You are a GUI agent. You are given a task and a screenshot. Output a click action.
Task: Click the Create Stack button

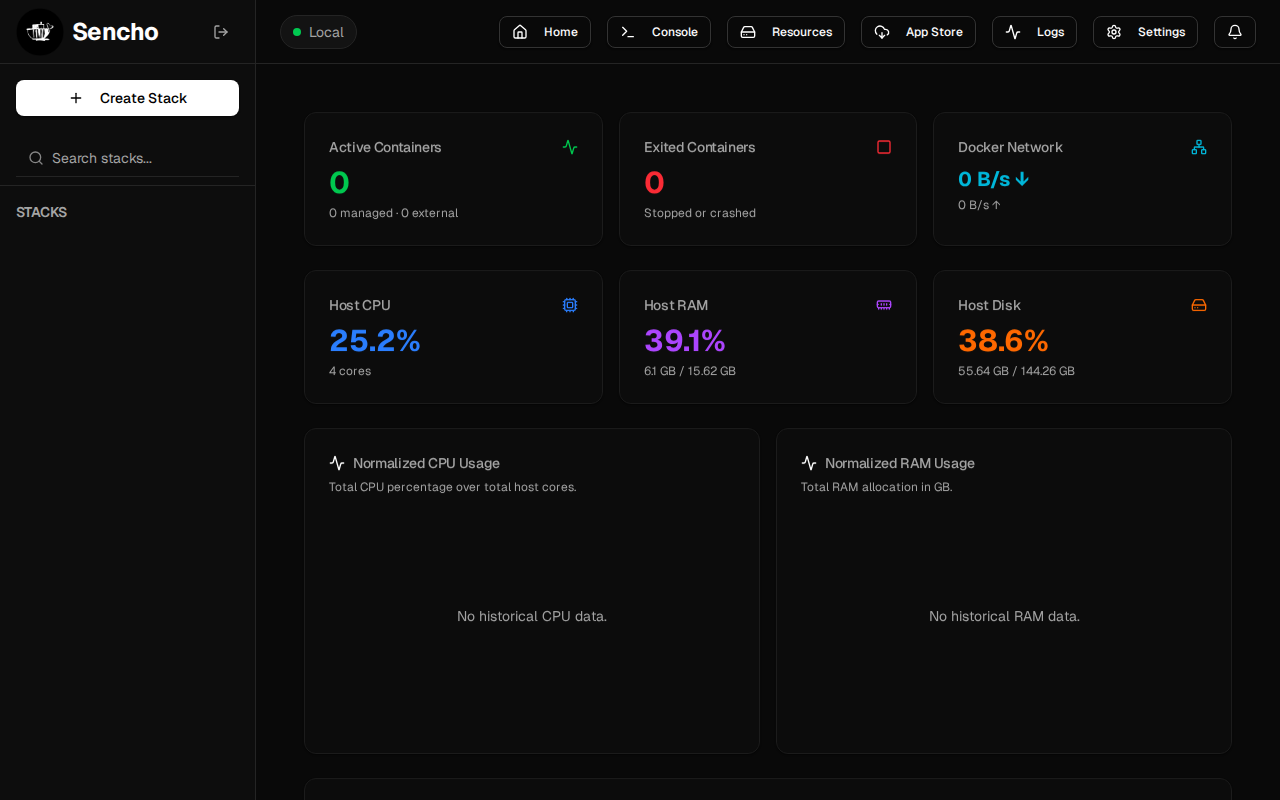point(127,98)
